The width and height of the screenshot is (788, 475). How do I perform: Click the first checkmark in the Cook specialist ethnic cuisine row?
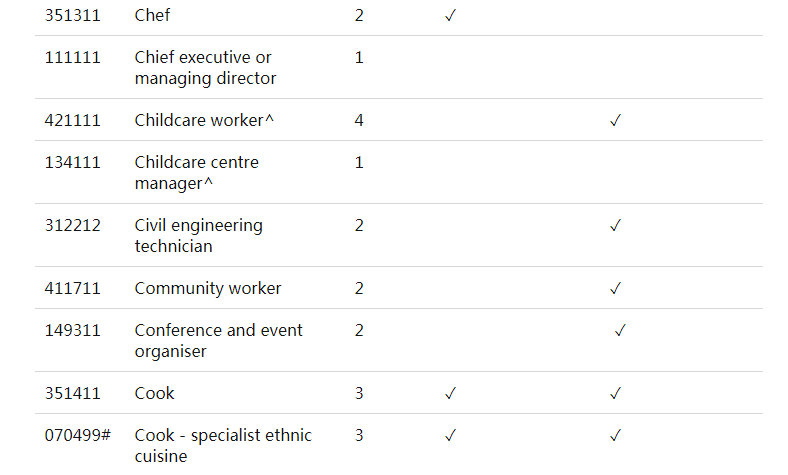pos(450,435)
